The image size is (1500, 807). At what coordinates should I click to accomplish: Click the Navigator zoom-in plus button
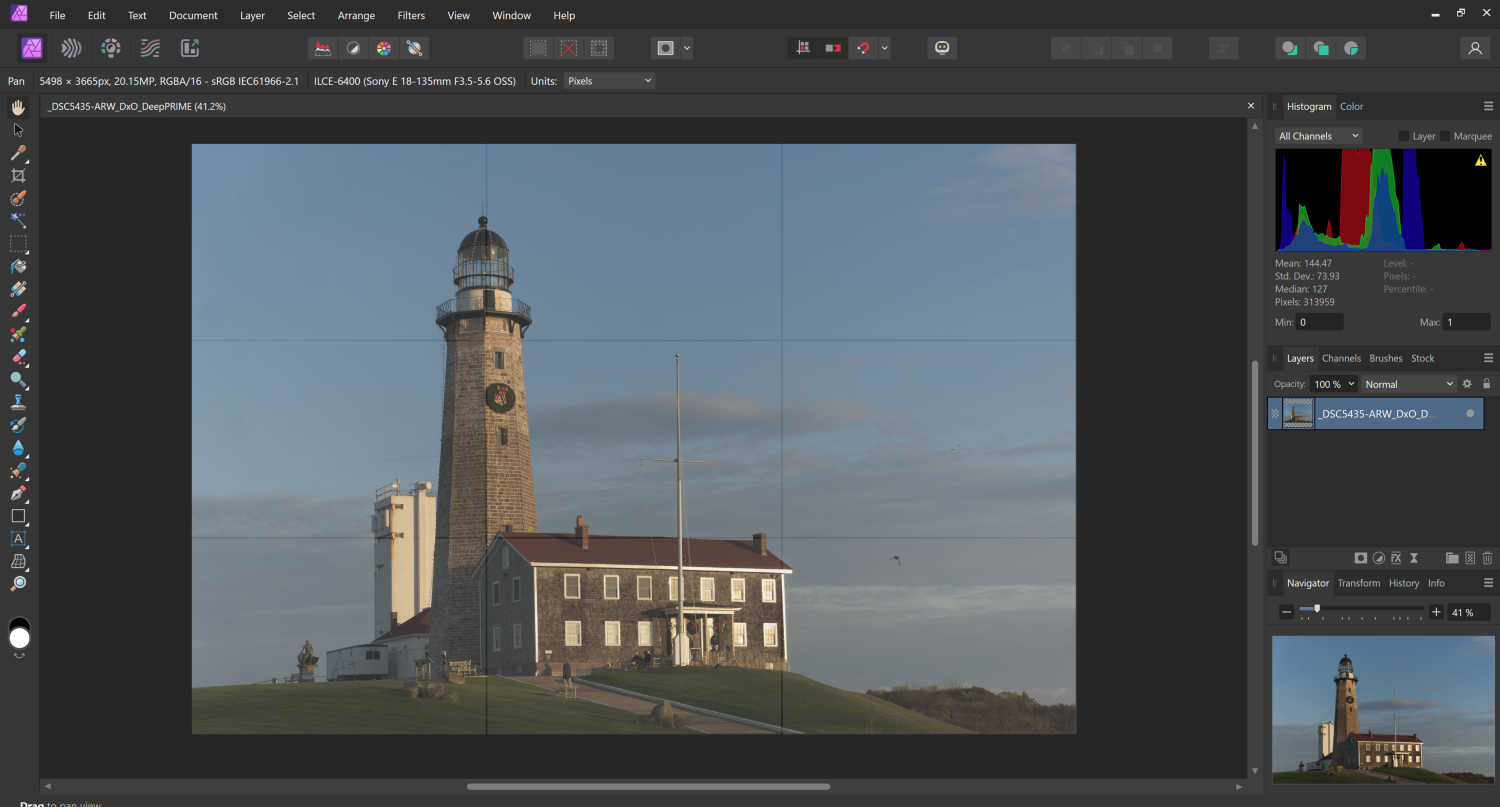pos(1436,612)
